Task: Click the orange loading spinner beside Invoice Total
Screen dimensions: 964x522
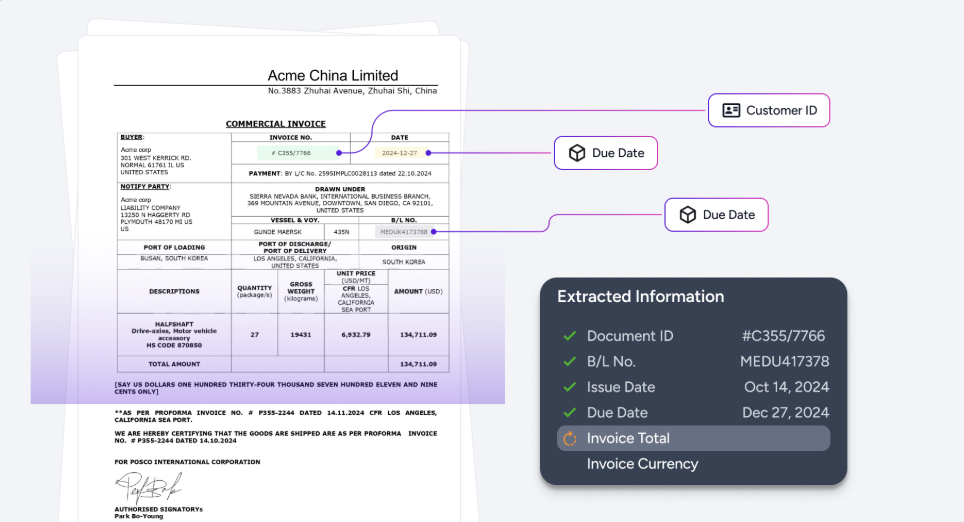Action: (570, 438)
